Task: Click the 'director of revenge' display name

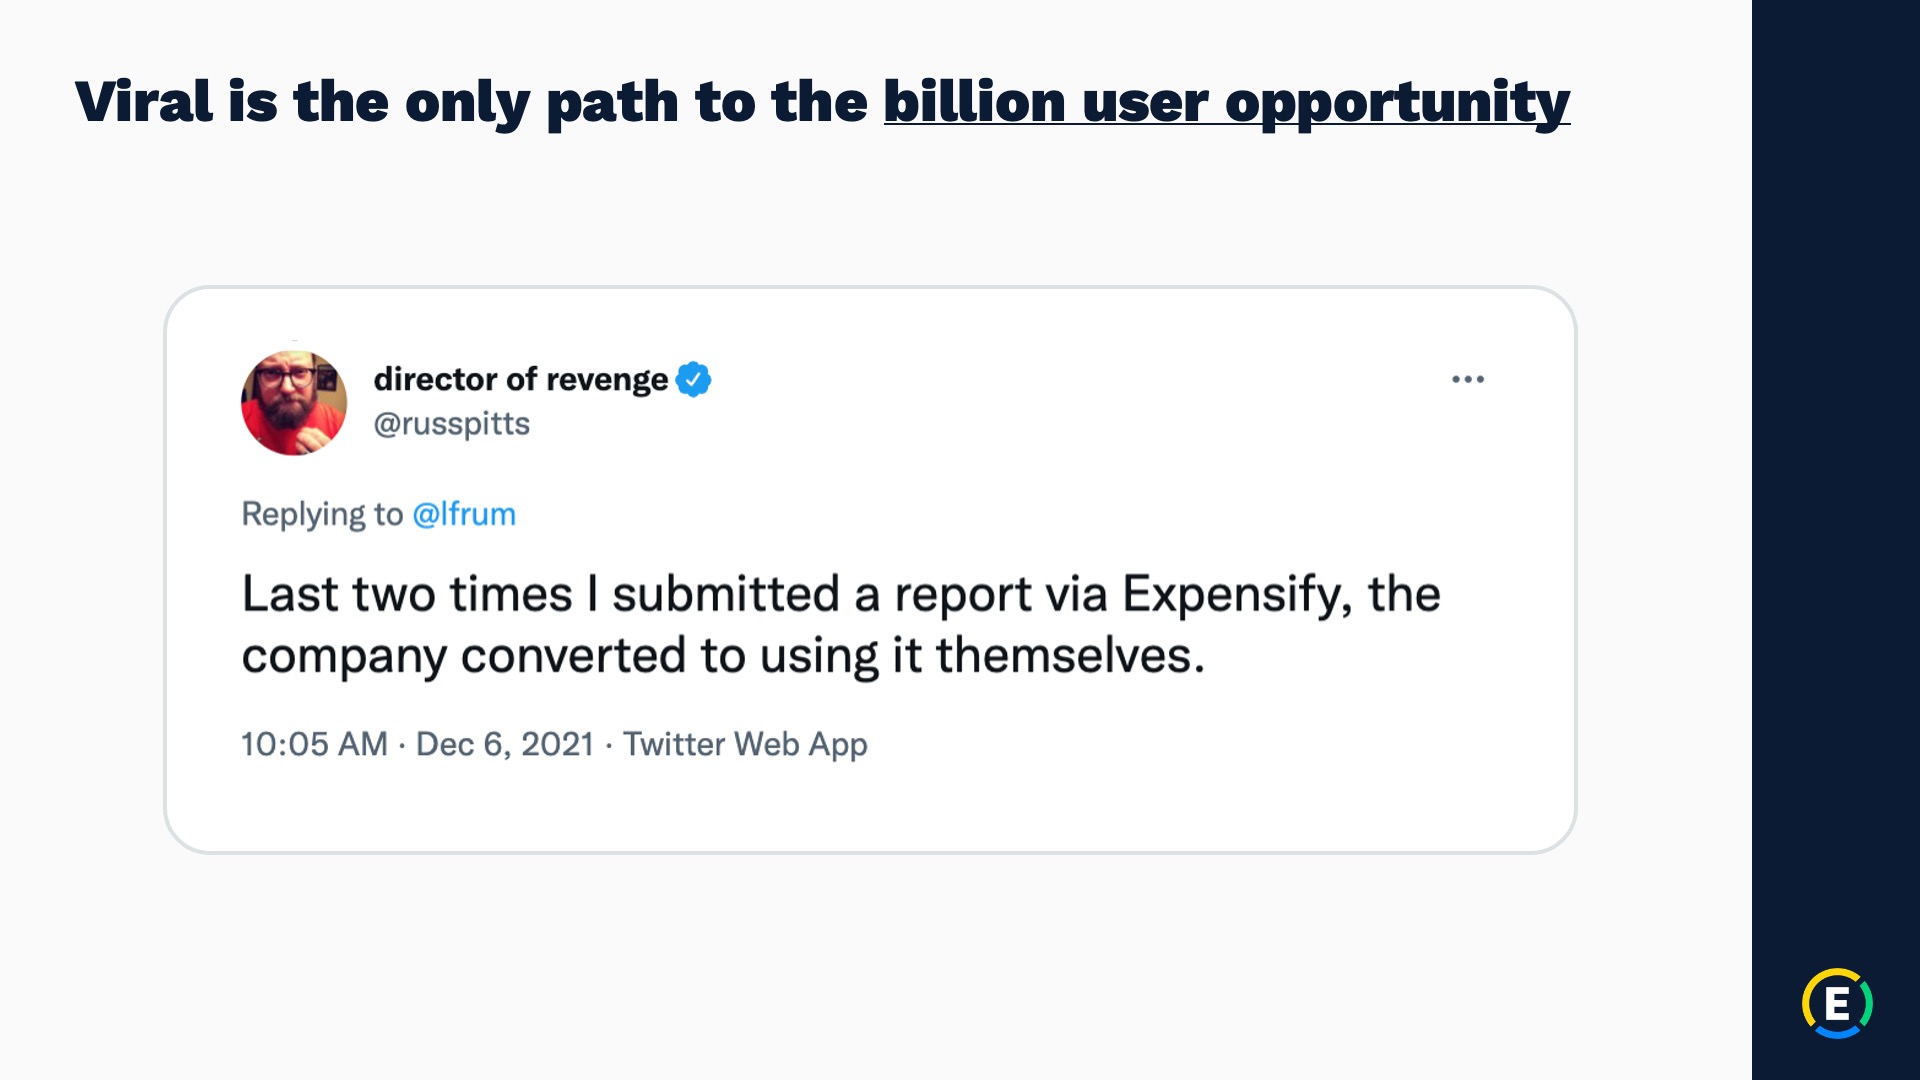Action: (x=520, y=380)
